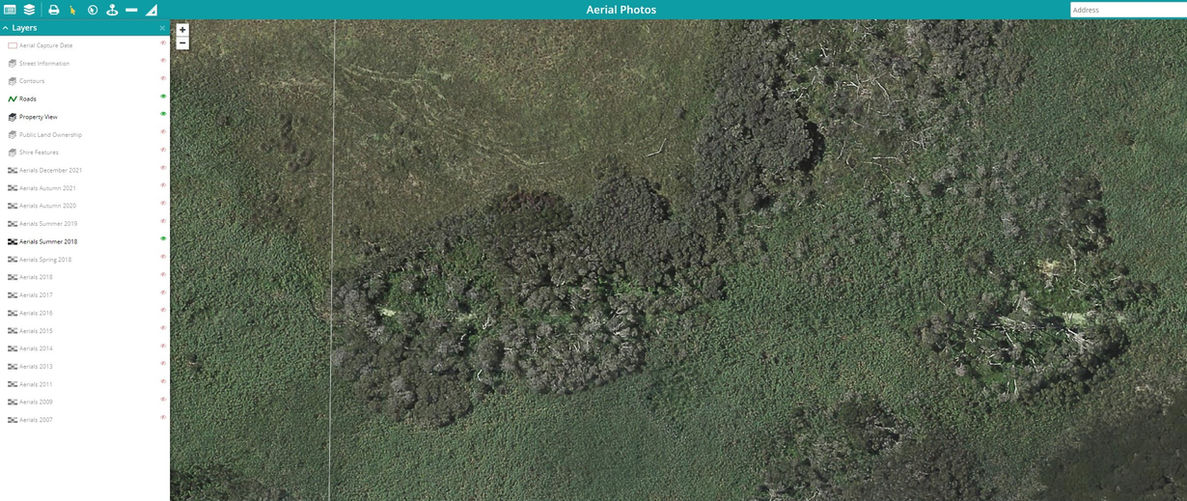Show the Aerials Spring 2018 layer eye

point(163,257)
